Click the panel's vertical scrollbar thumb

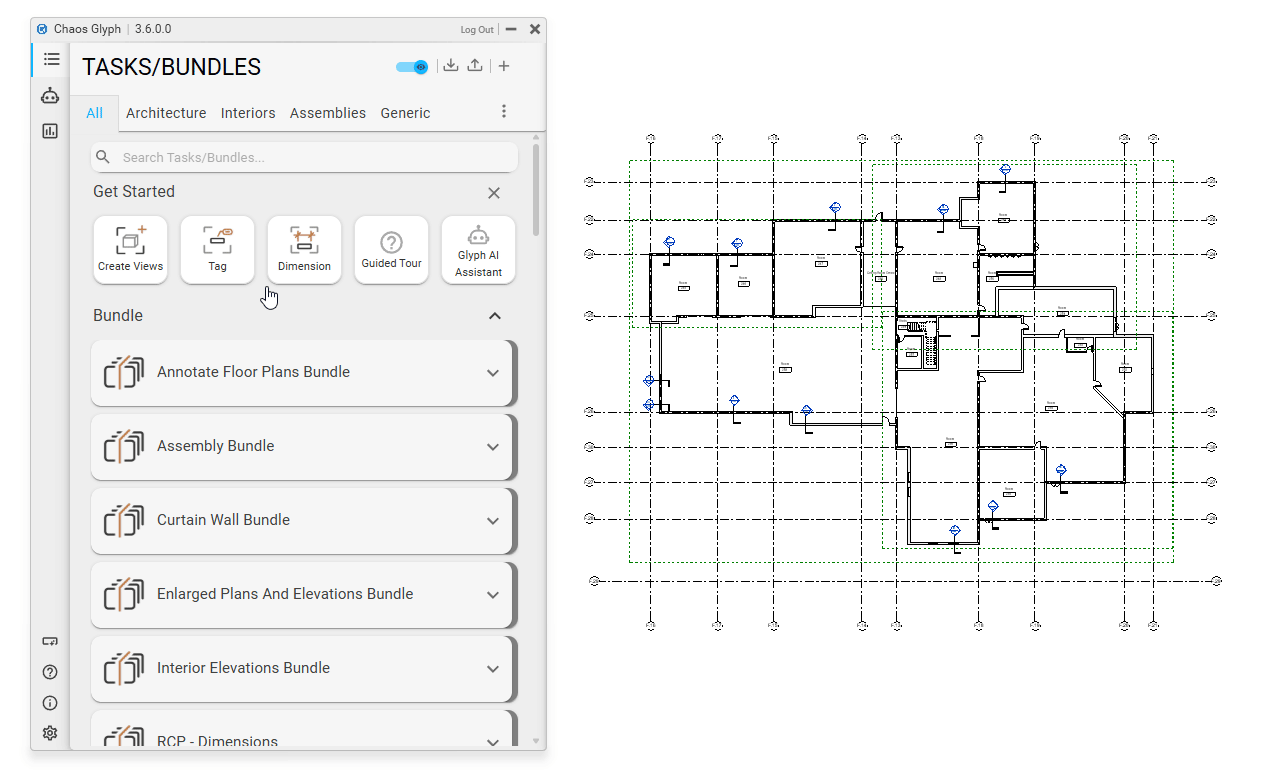(x=537, y=189)
